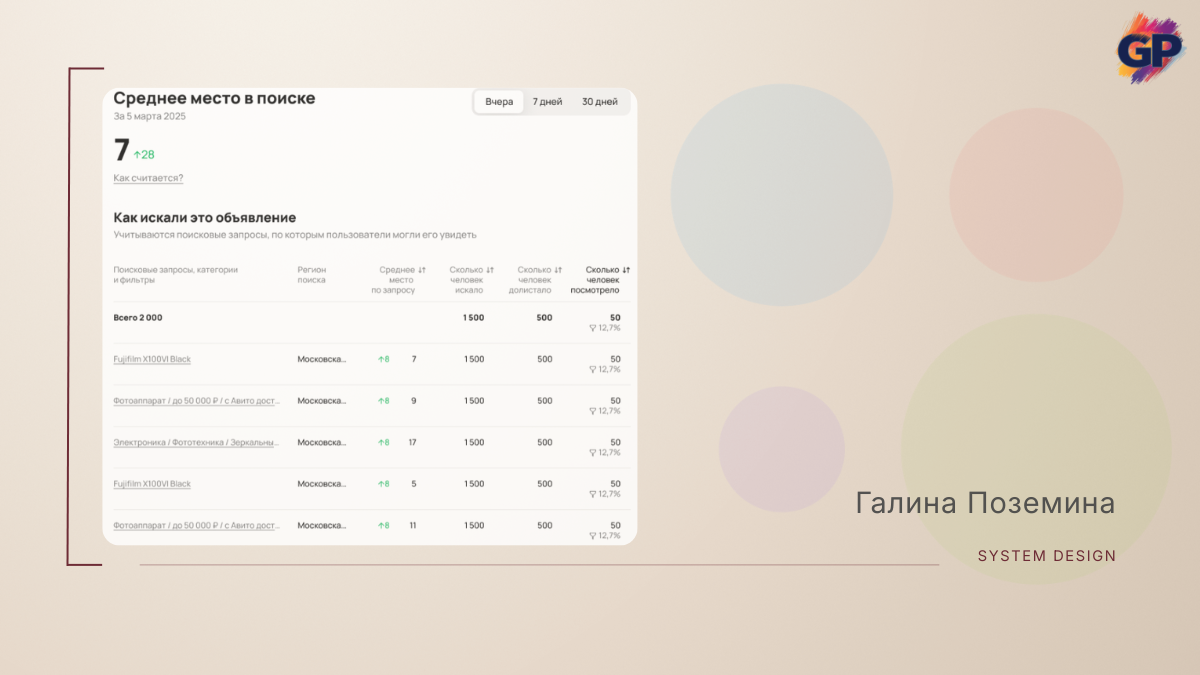The image size is (1200, 675).
Task: Click the За 5 марта 2025 date text
Action: (x=150, y=116)
